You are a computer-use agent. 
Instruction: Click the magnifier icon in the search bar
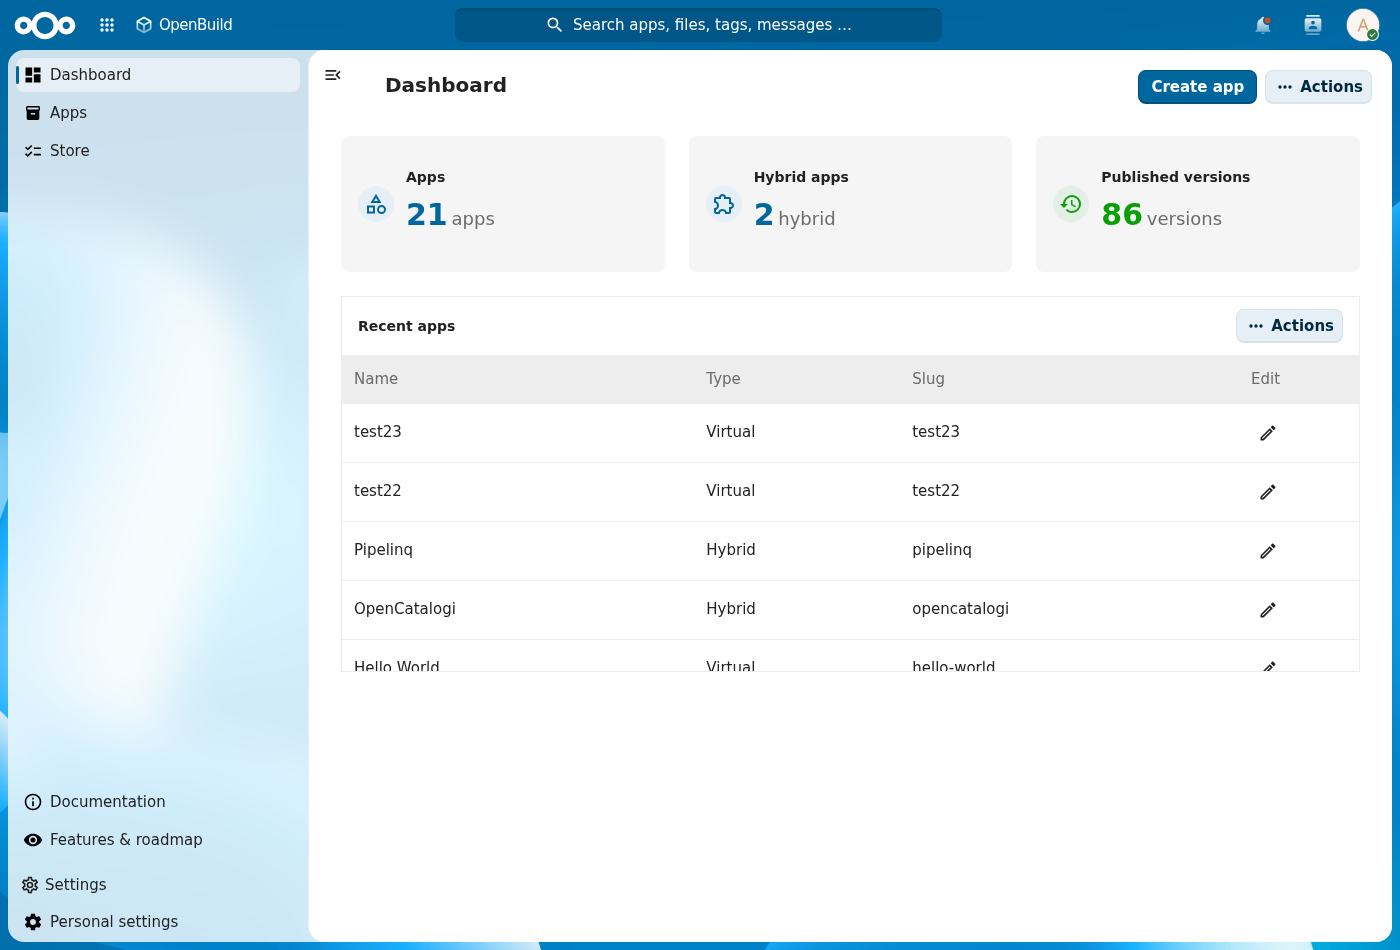click(x=554, y=25)
